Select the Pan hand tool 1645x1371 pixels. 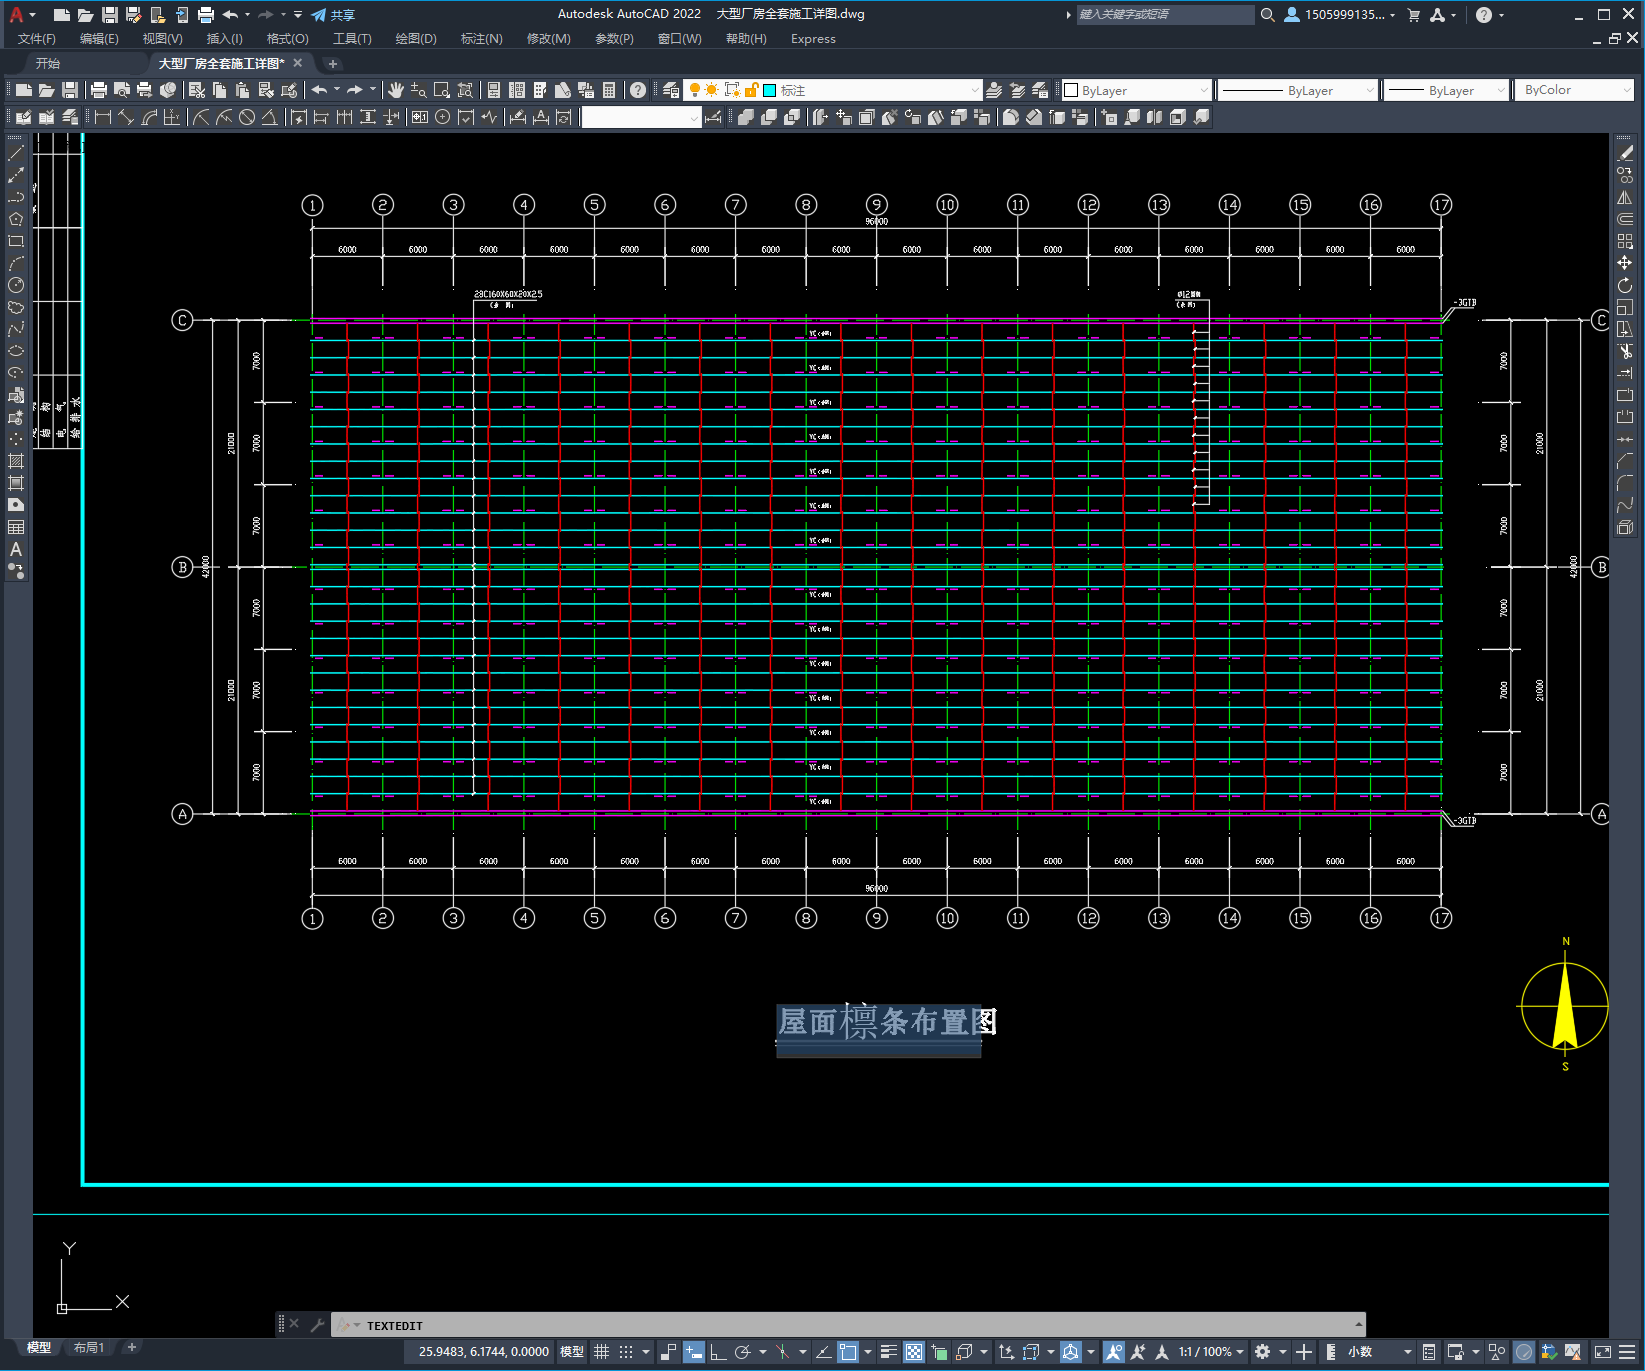click(396, 90)
